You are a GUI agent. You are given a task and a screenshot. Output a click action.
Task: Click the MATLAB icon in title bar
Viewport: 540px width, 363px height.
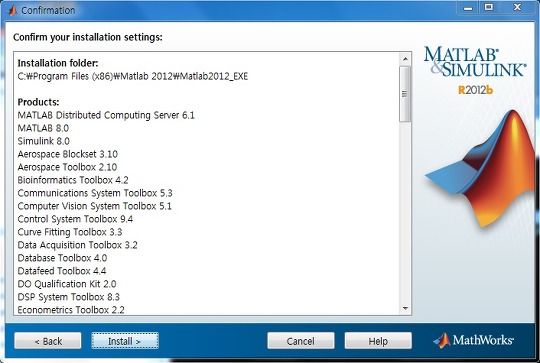coord(12,10)
